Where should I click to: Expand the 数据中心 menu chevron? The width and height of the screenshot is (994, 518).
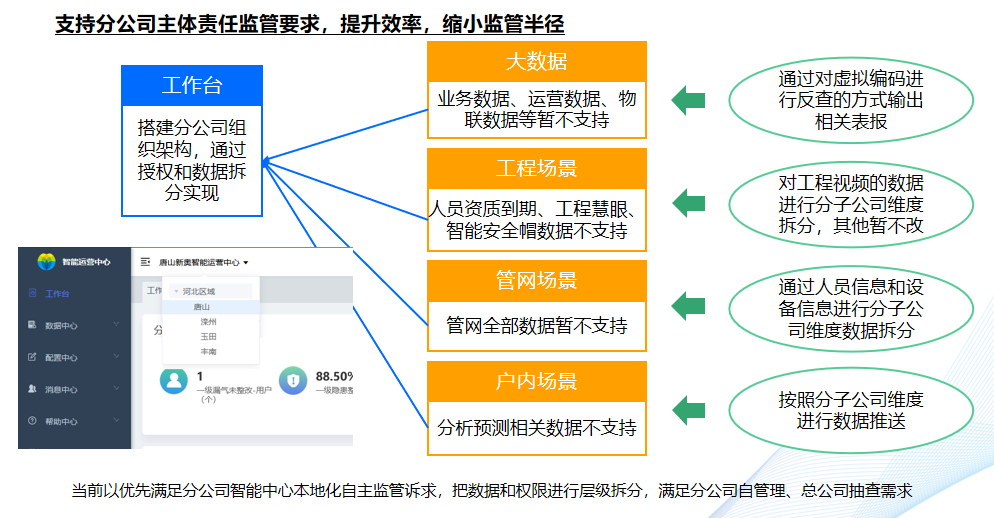(116, 324)
